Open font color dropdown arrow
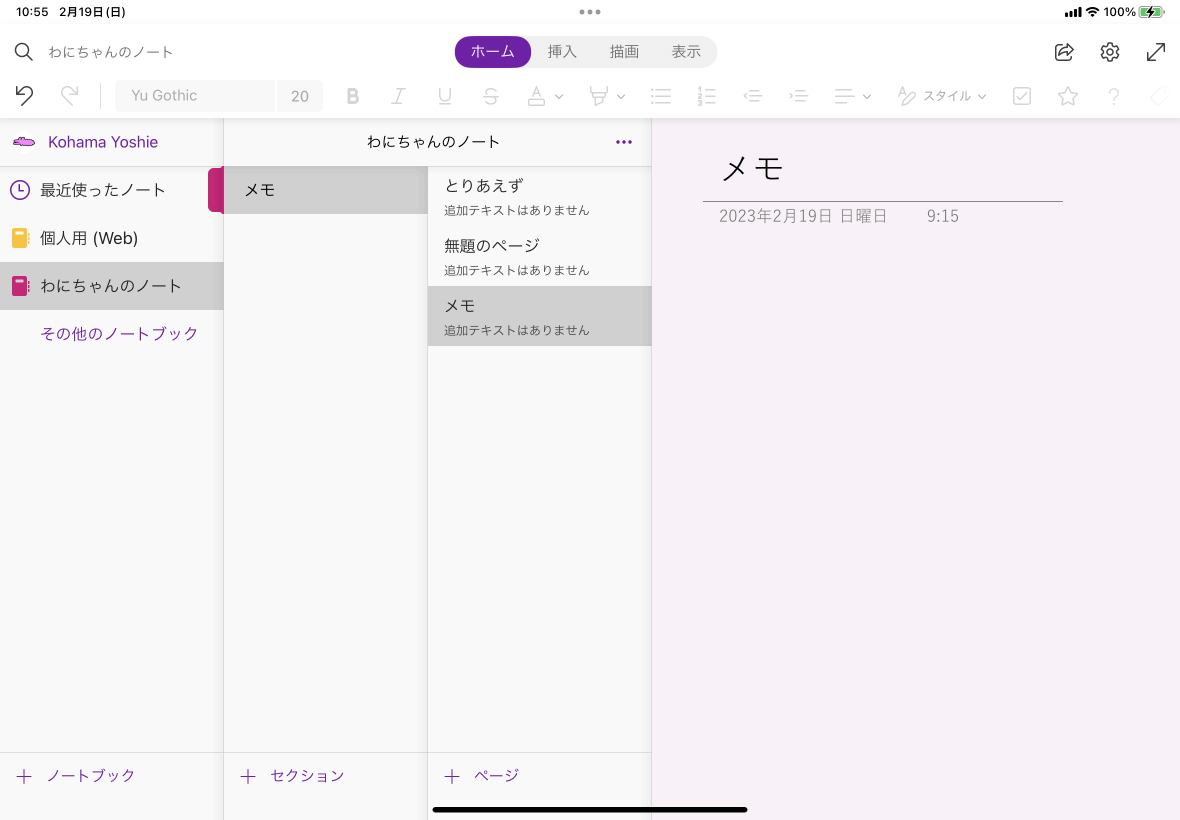 click(x=559, y=96)
